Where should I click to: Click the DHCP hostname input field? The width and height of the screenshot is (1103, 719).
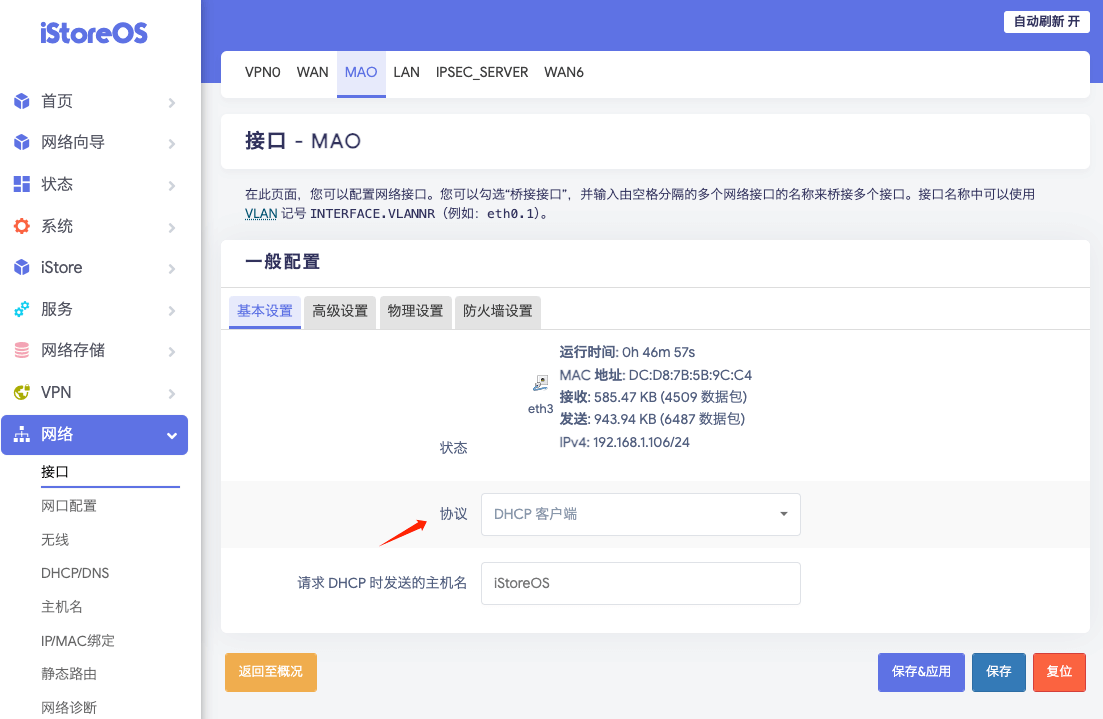tap(640, 583)
